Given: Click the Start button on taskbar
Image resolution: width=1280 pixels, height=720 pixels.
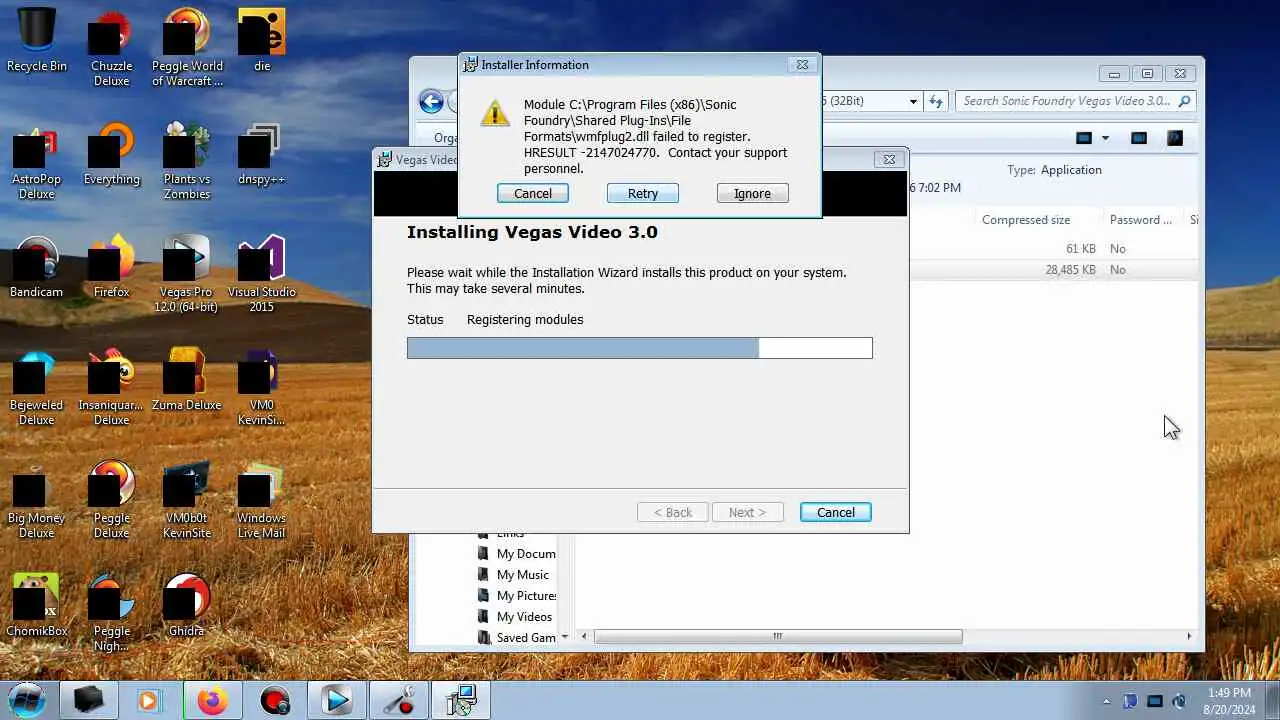Looking at the screenshot, I should [x=27, y=700].
